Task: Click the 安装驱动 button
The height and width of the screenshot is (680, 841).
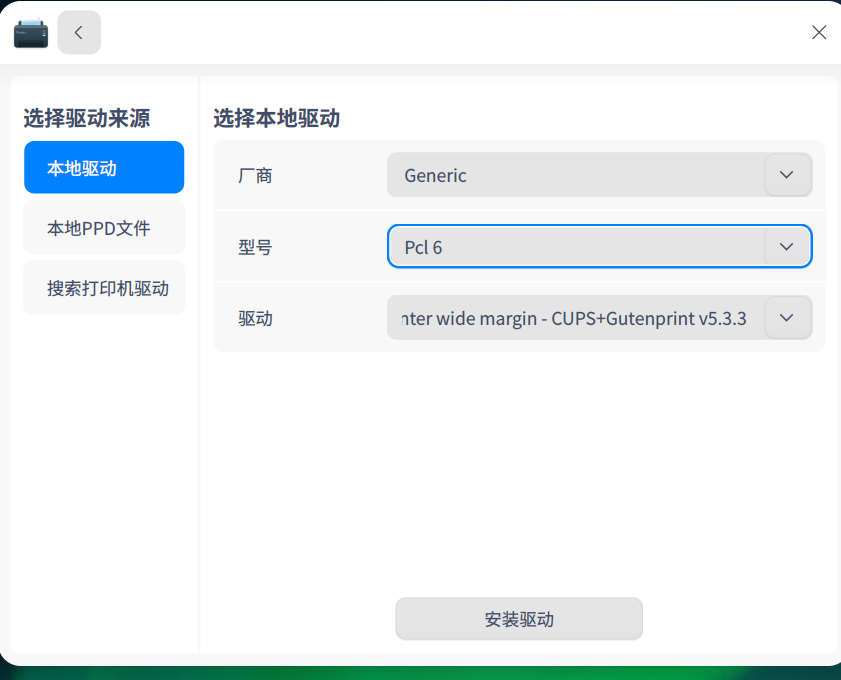Action: click(x=519, y=619)
